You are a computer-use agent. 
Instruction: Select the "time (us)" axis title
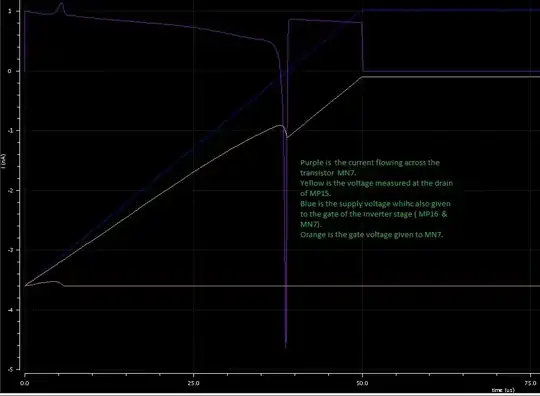click(x=503, y=390)
